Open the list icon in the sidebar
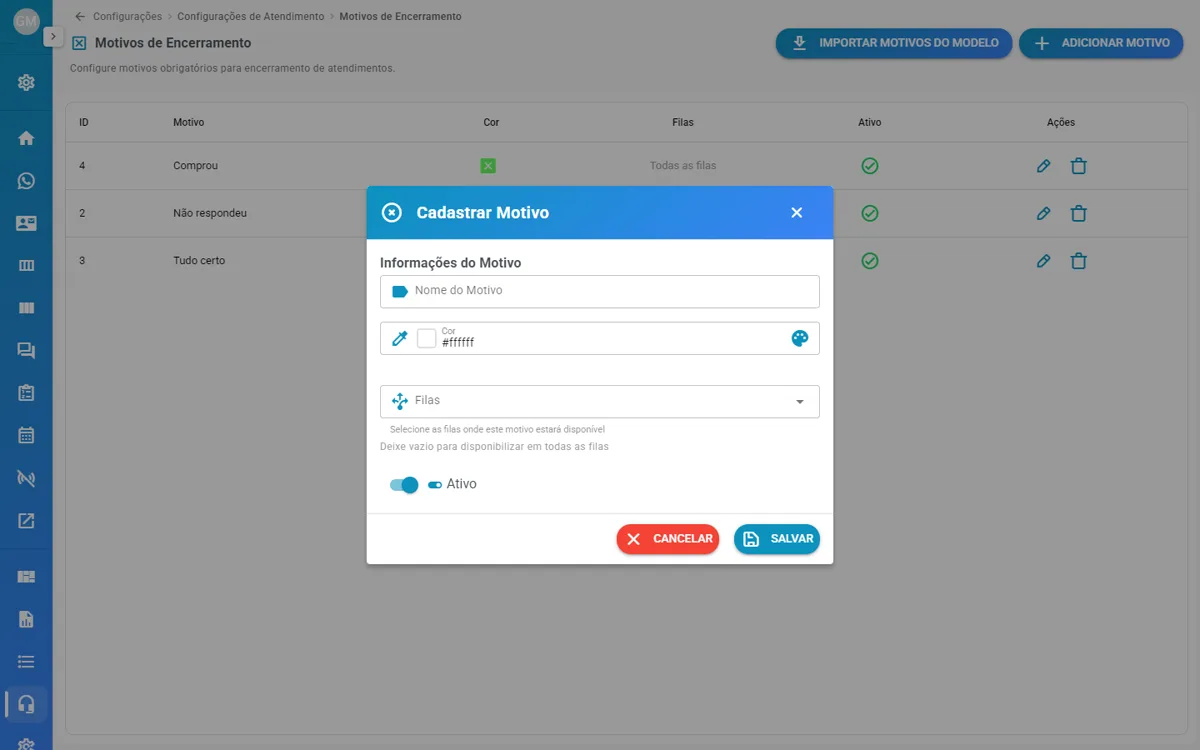Viewport: 1200px width, 750px height. click(x=26, y=661)
